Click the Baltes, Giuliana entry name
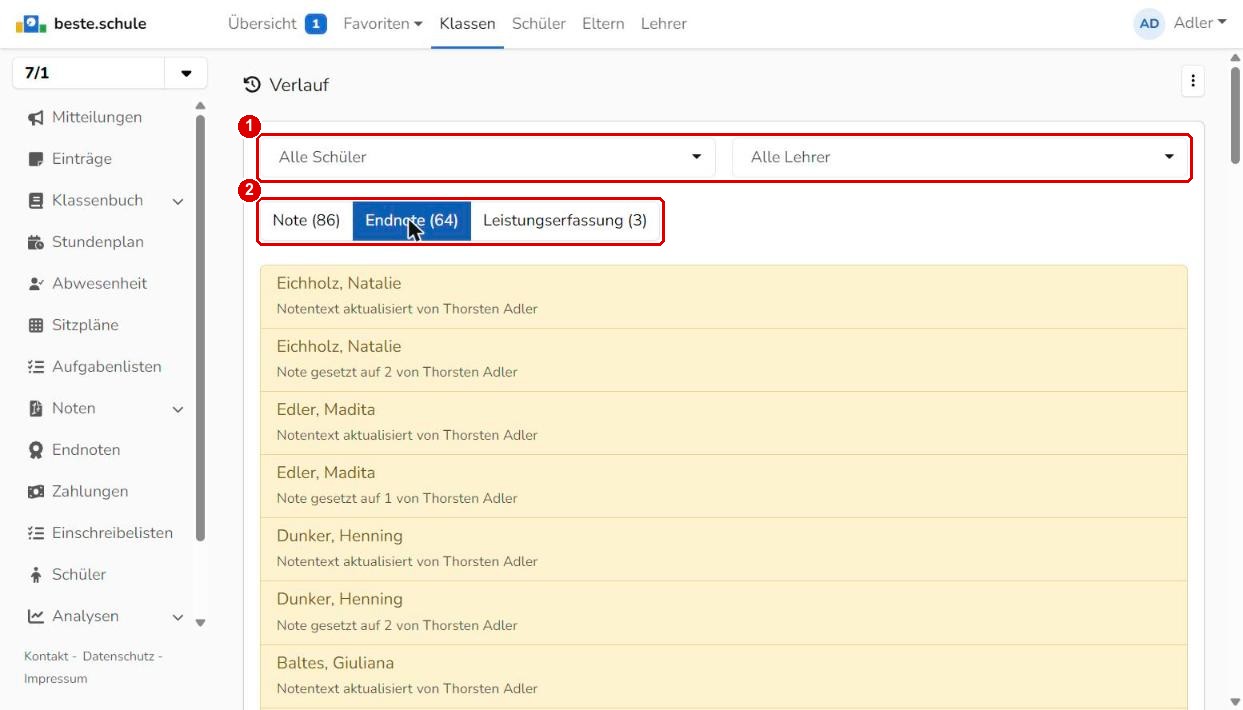1243x710 pixels. coord(335,663)
